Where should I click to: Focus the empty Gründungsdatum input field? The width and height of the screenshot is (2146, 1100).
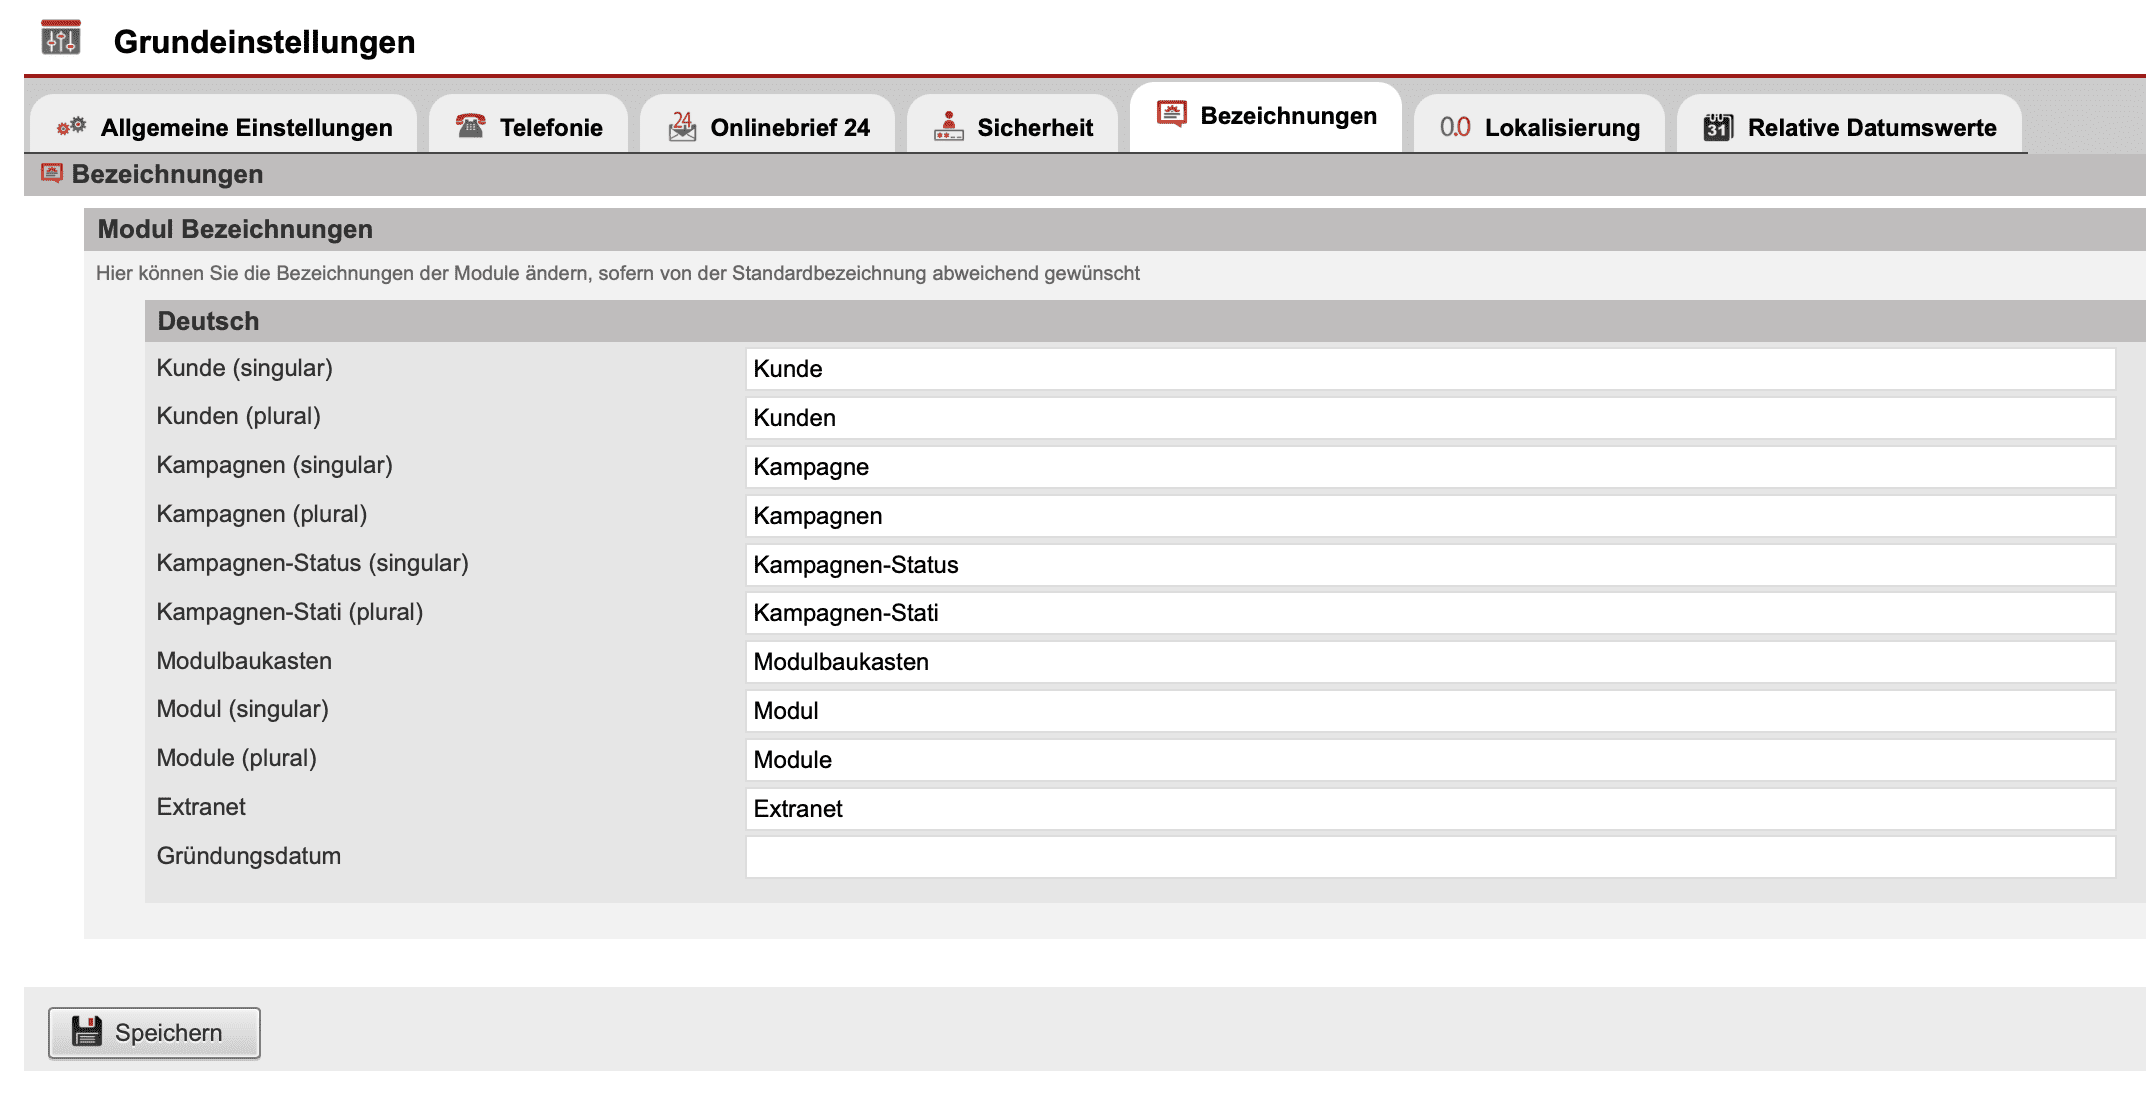[1430, 857]
